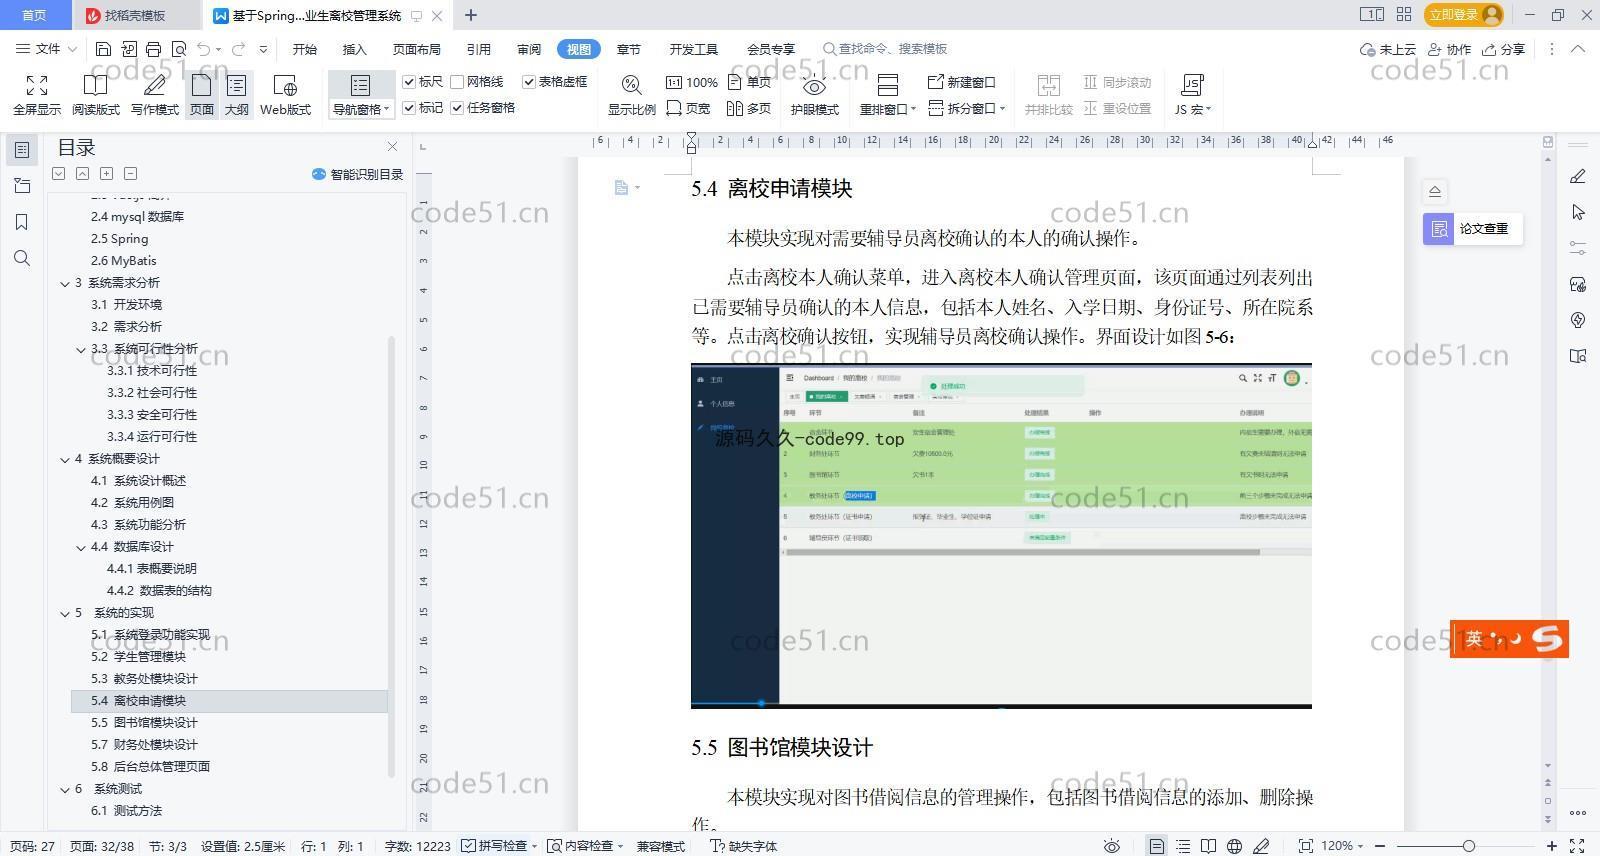Switch to full screen display mode
Screen dimensions: 1600x856
[36, 95]
